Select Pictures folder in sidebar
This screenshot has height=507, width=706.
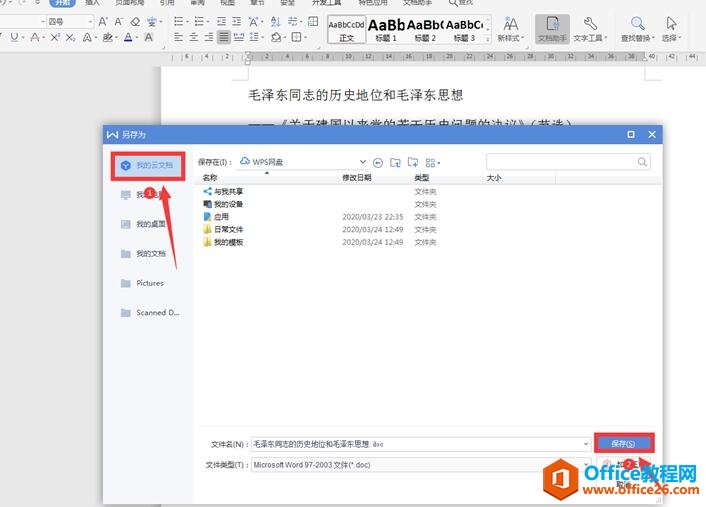142,283
